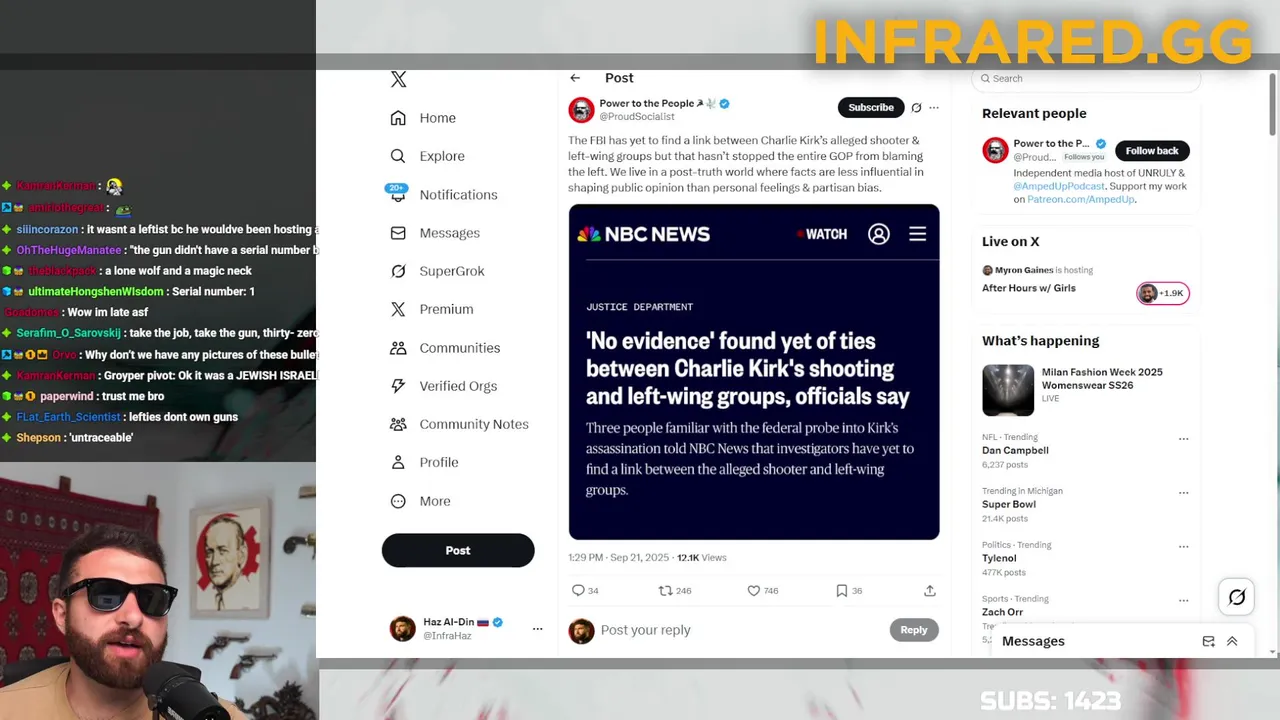Open the post's three-dot options menu
Viewport: 1280px width, 720px height.
934,108
